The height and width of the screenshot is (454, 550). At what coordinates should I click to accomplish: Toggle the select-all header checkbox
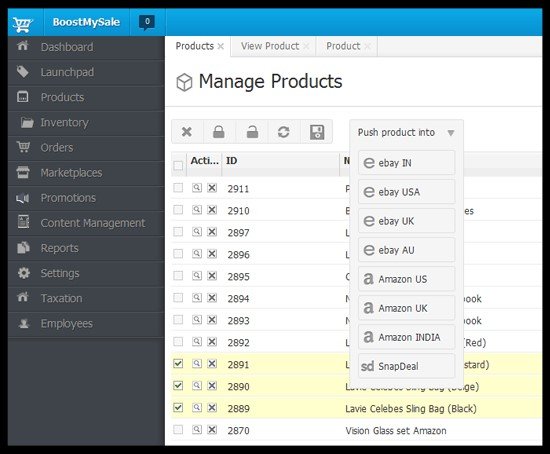pos(178,165)
